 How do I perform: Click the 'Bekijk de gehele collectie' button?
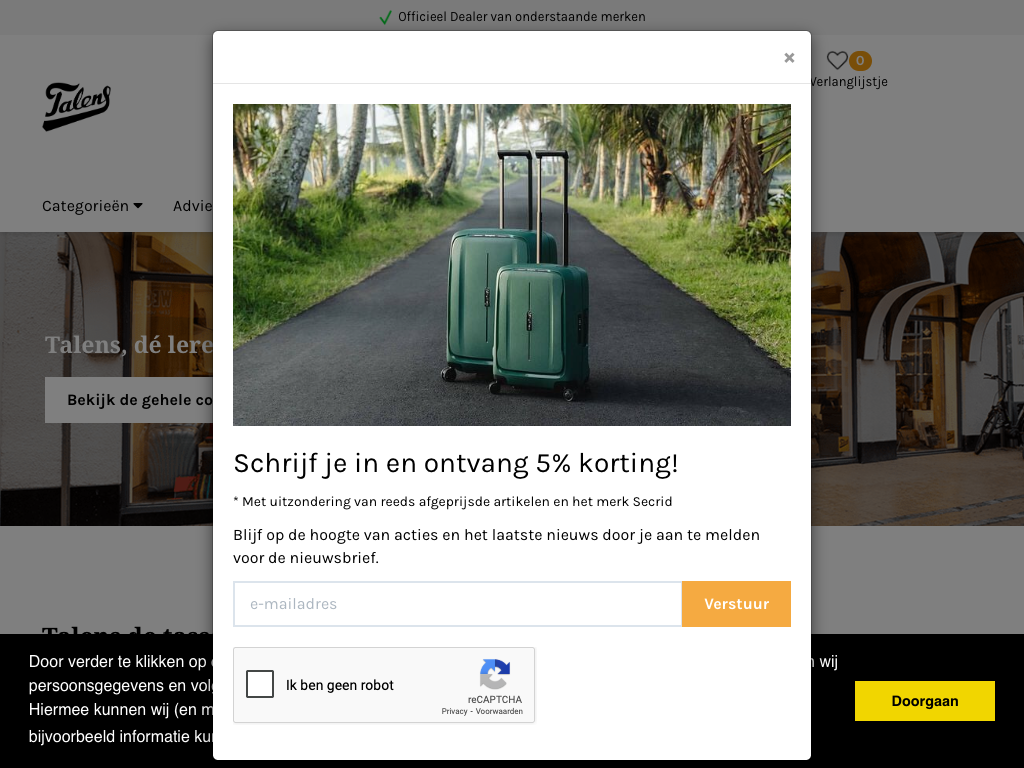click(129, 400)
